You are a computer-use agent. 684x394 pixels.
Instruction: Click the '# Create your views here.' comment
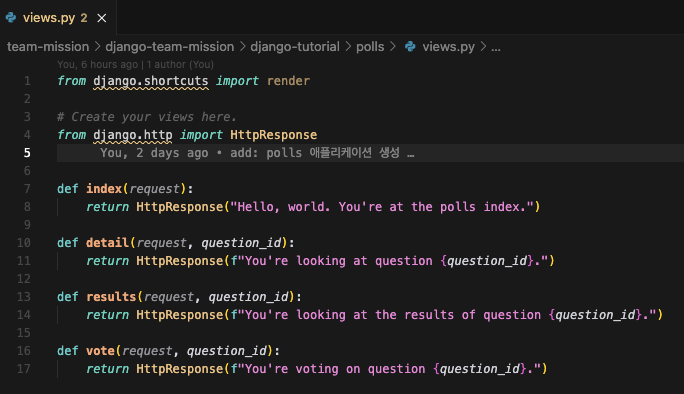click(x=147, y=117)
